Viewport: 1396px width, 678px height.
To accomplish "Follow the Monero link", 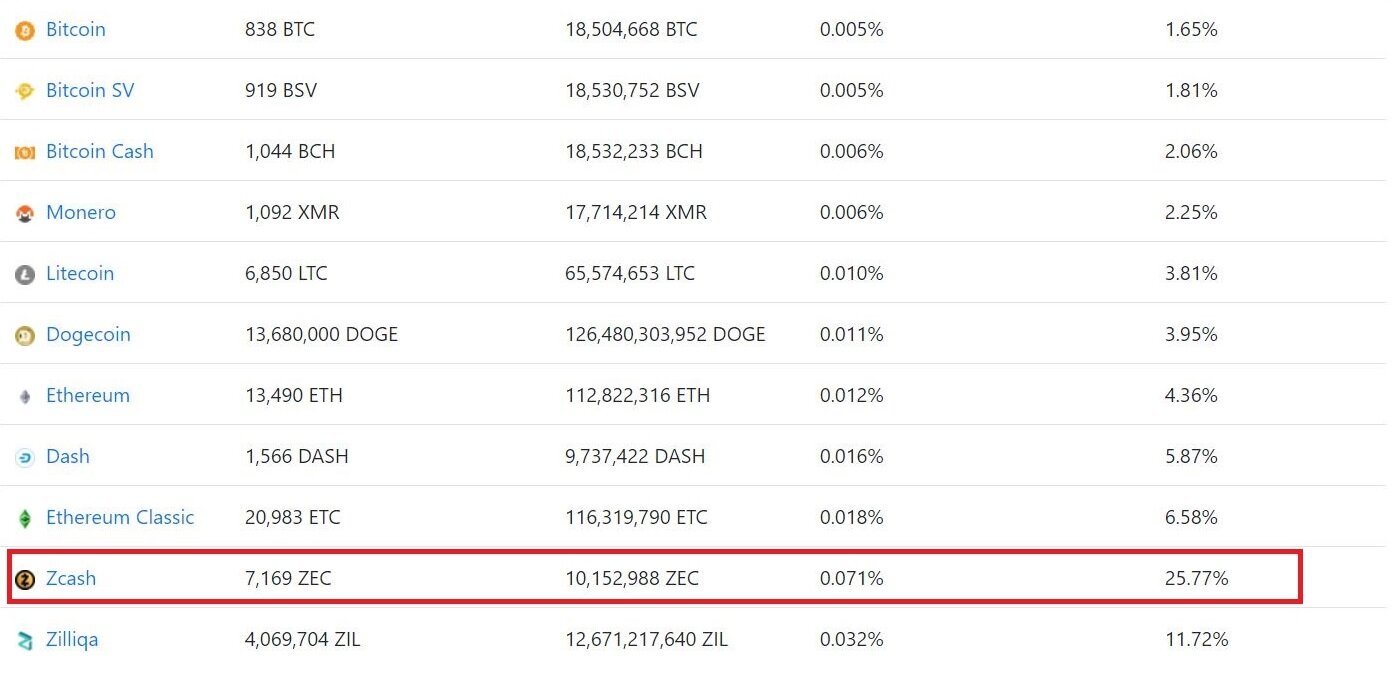I will pyautogui.click(x=81, y=213).
